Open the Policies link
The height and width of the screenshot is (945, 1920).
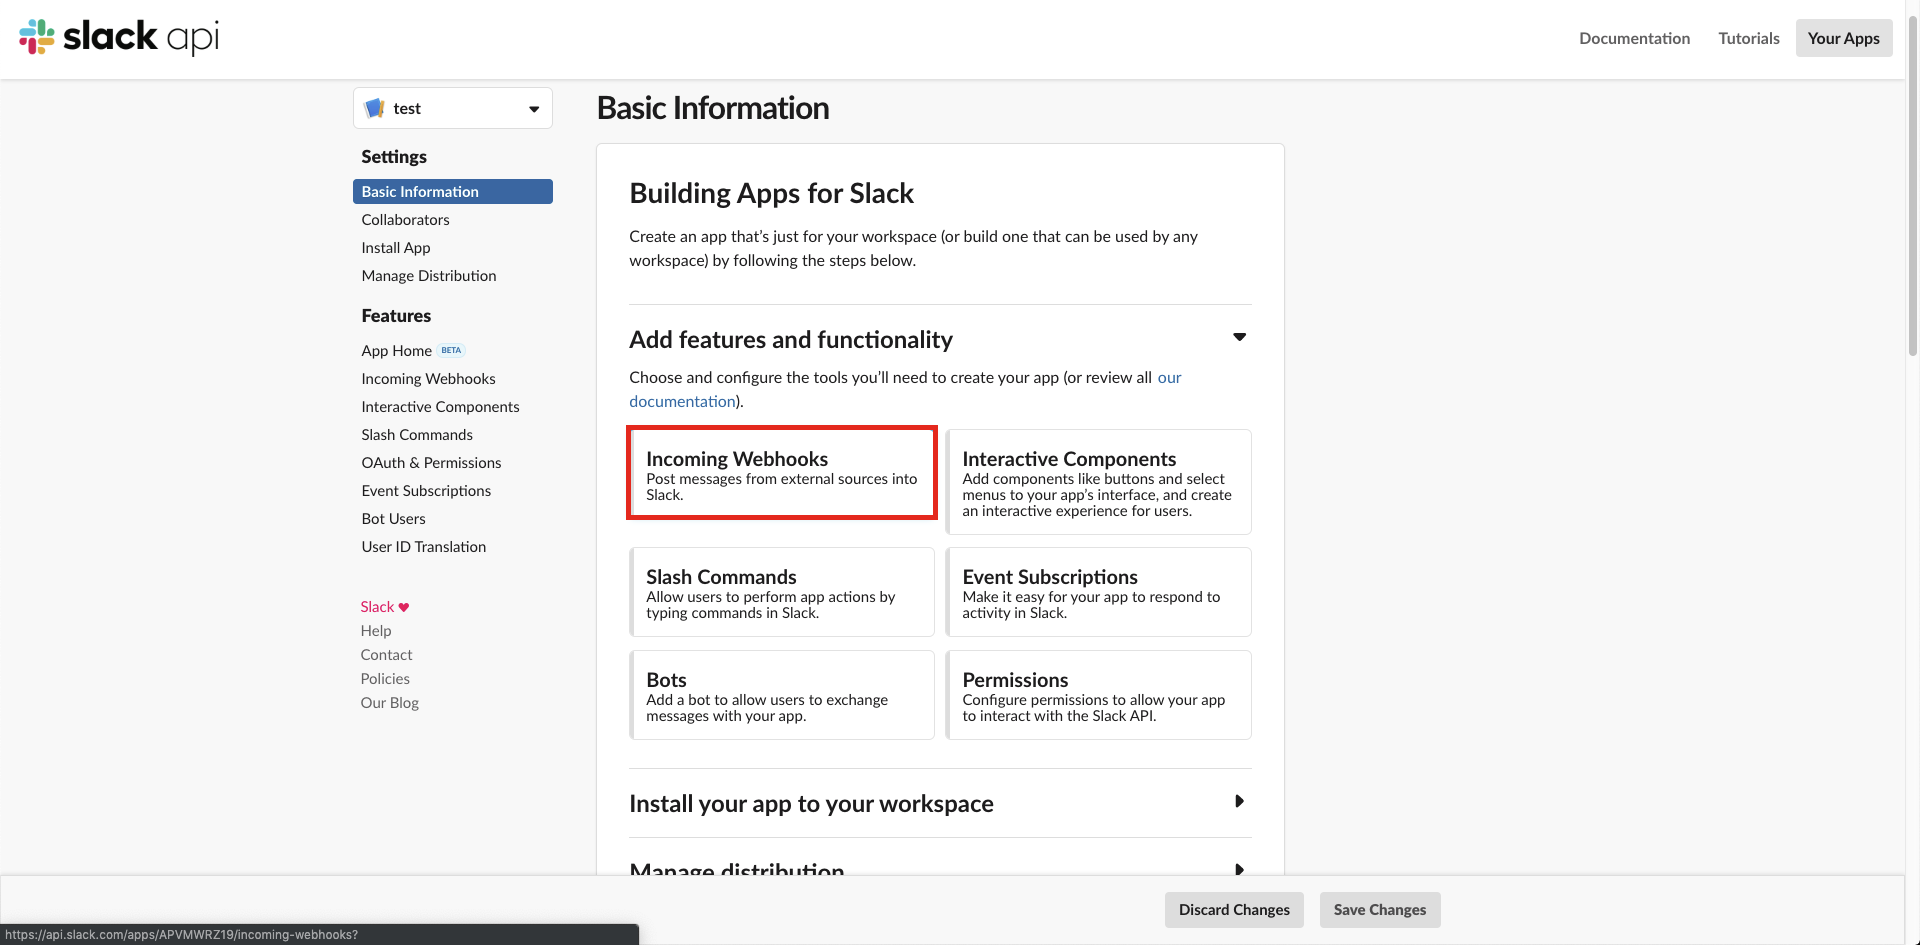tap(385, 678)
